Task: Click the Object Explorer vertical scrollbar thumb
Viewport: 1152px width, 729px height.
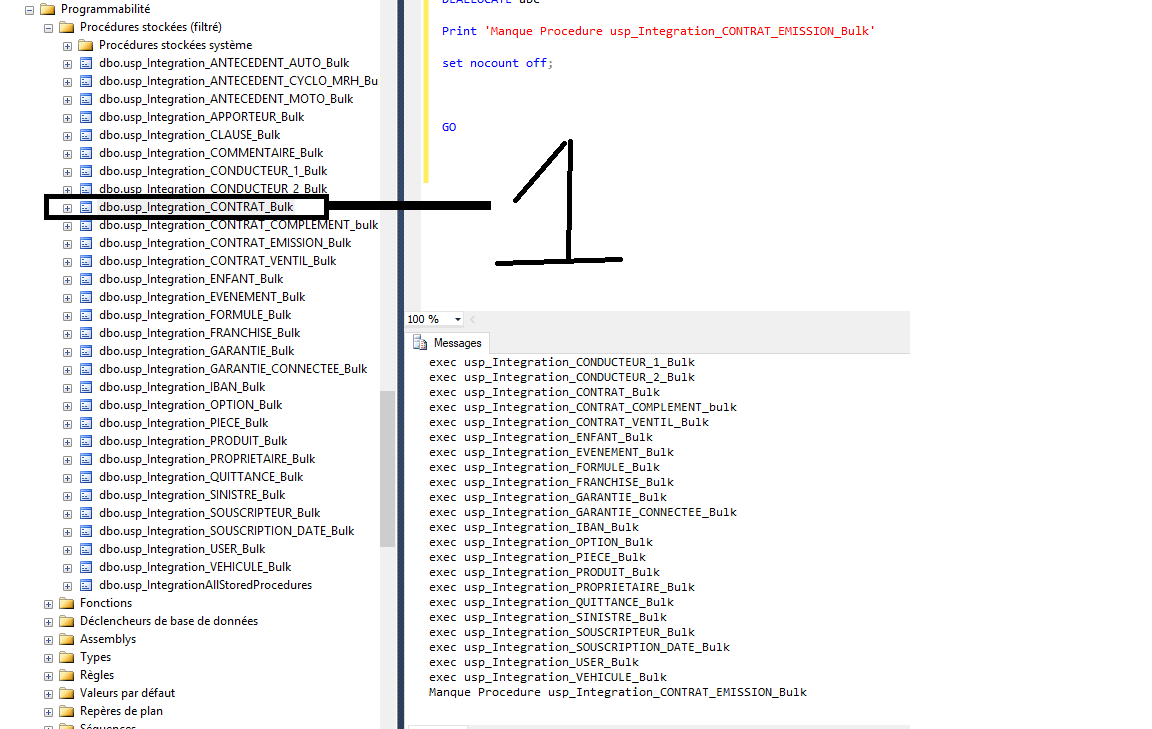Action: 387,469
